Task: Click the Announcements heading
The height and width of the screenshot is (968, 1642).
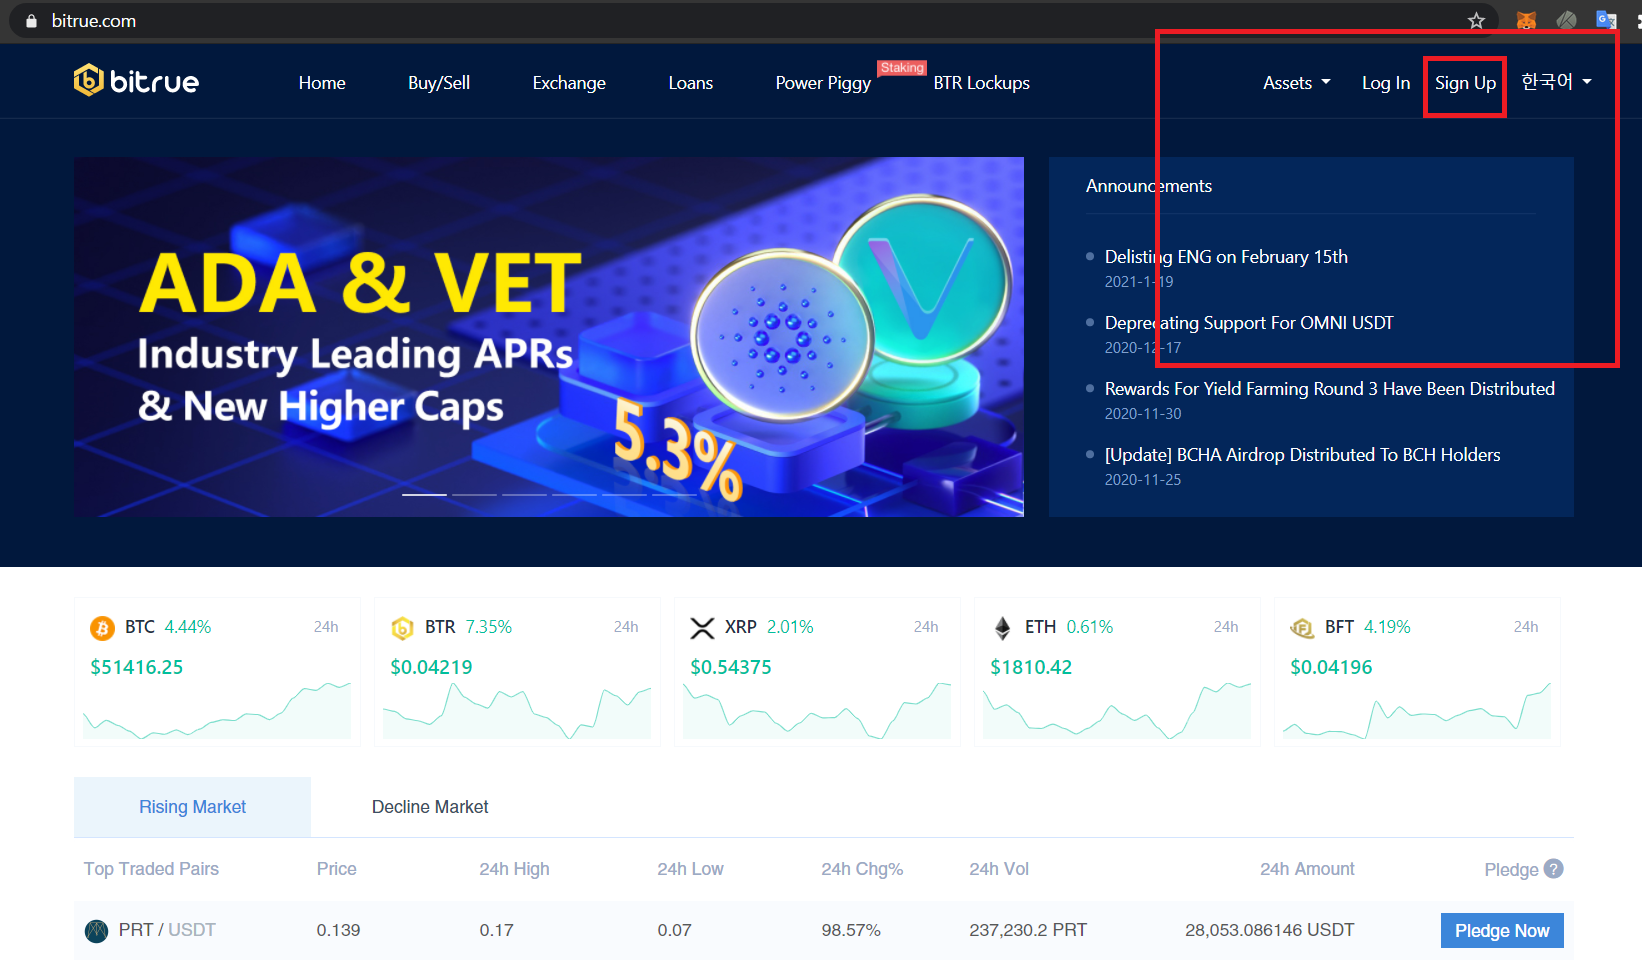Action: click(1149, 186)
